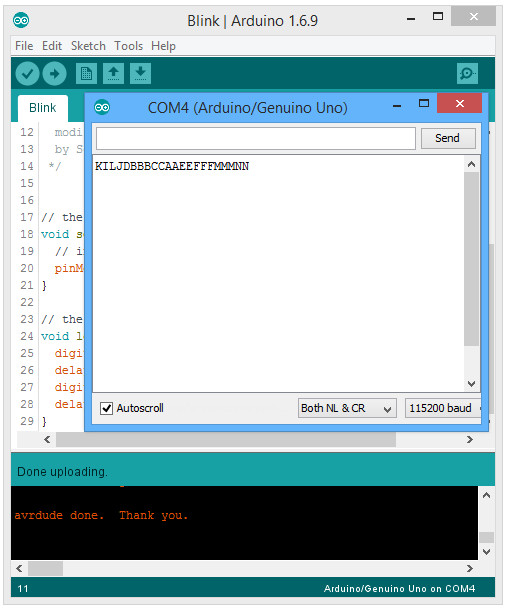The width and height of the screenshot is (509, 612).
Task: Click the console horizontal scrollbar thumb
Action: (x=45, y=569)
